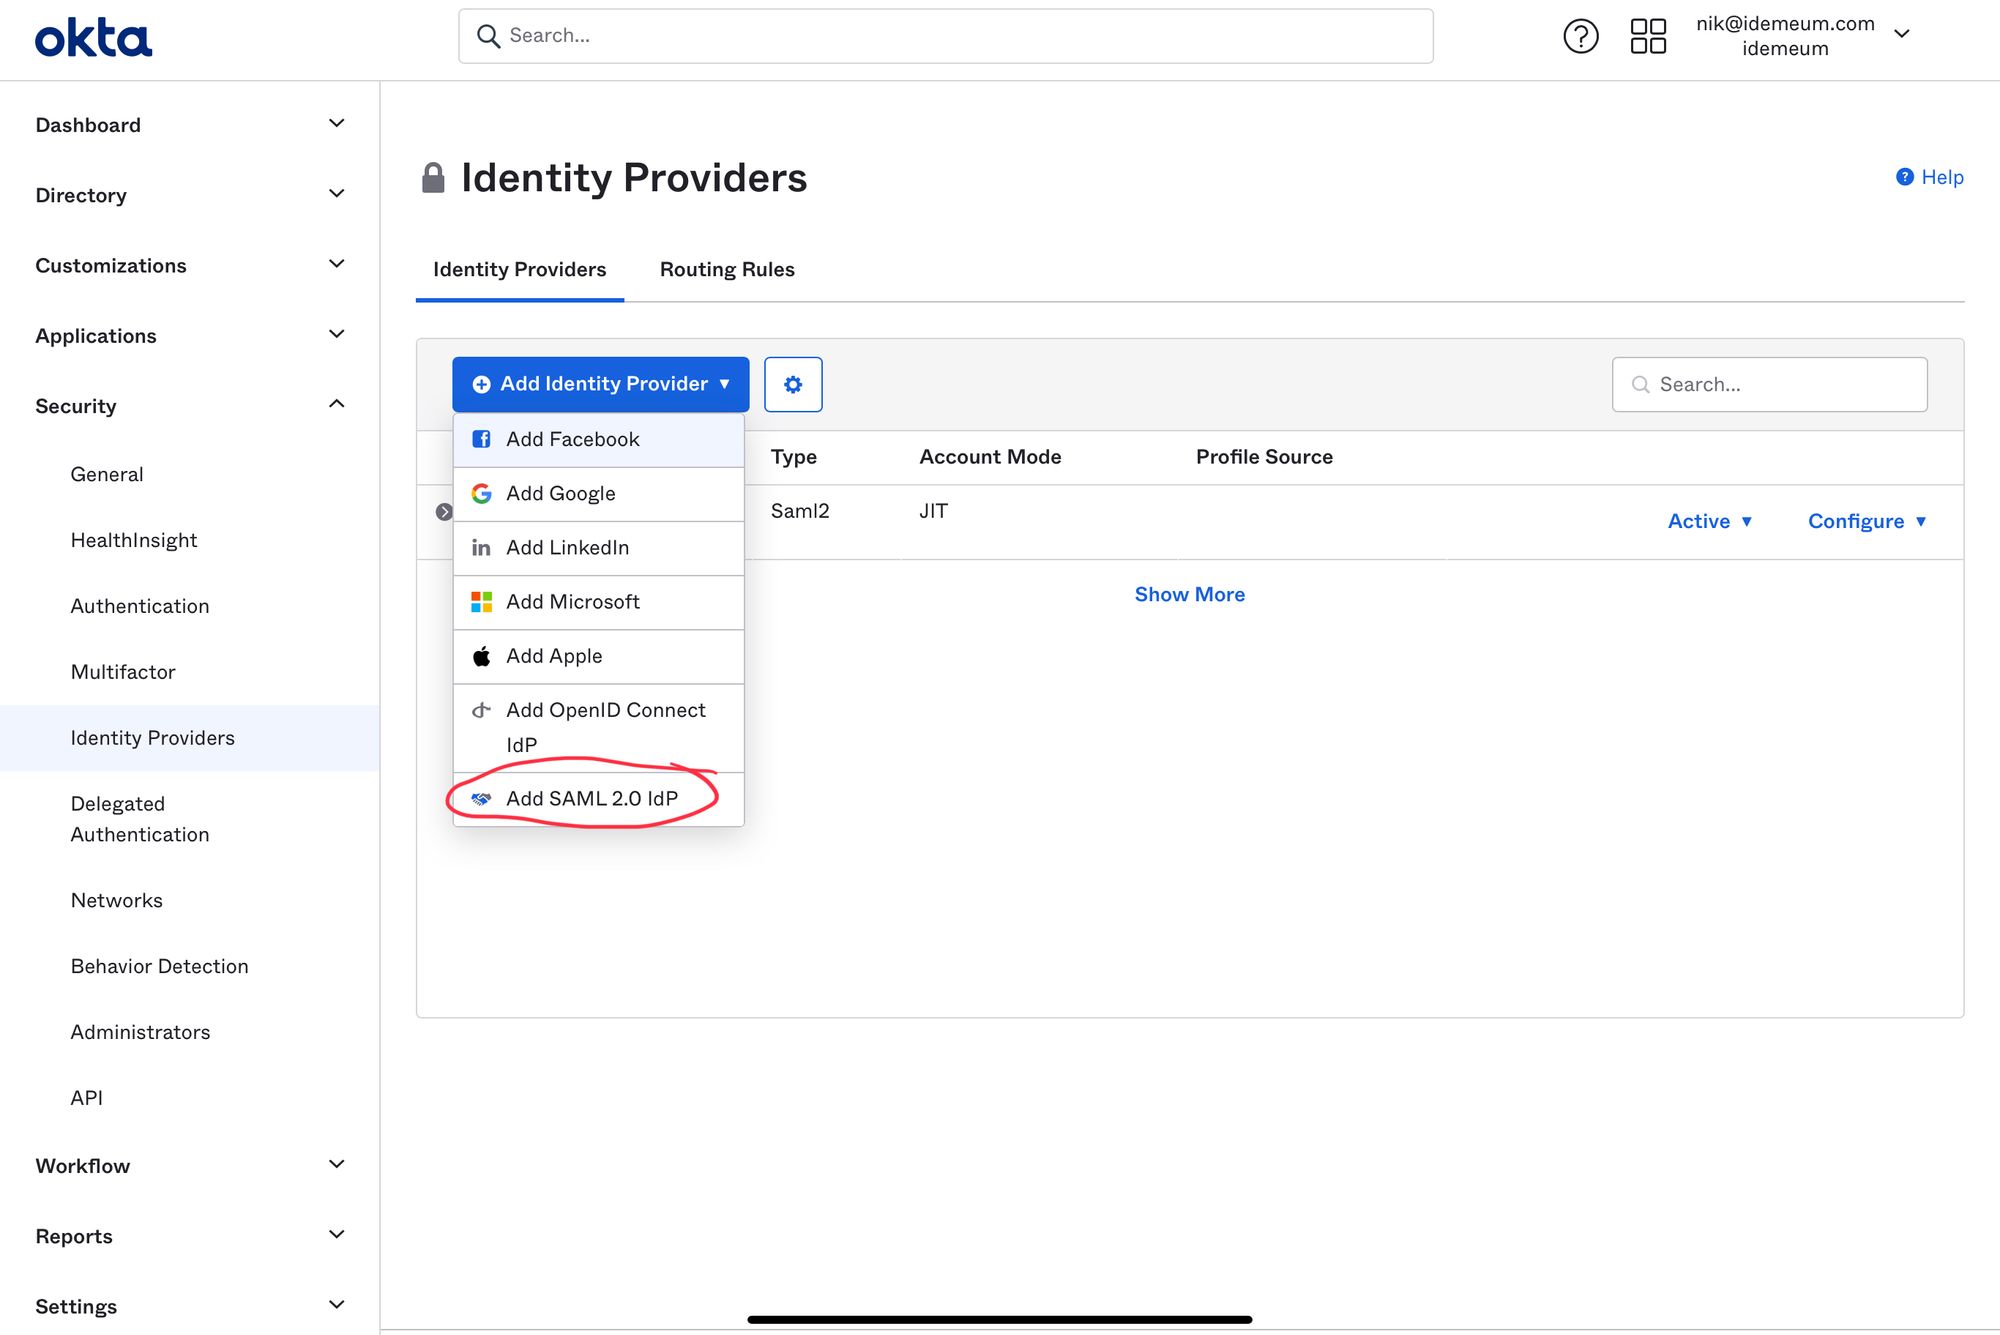Expand the Directory sidebar section
The width and height of the screenshot is (2000, 1335).
[190, 195]
